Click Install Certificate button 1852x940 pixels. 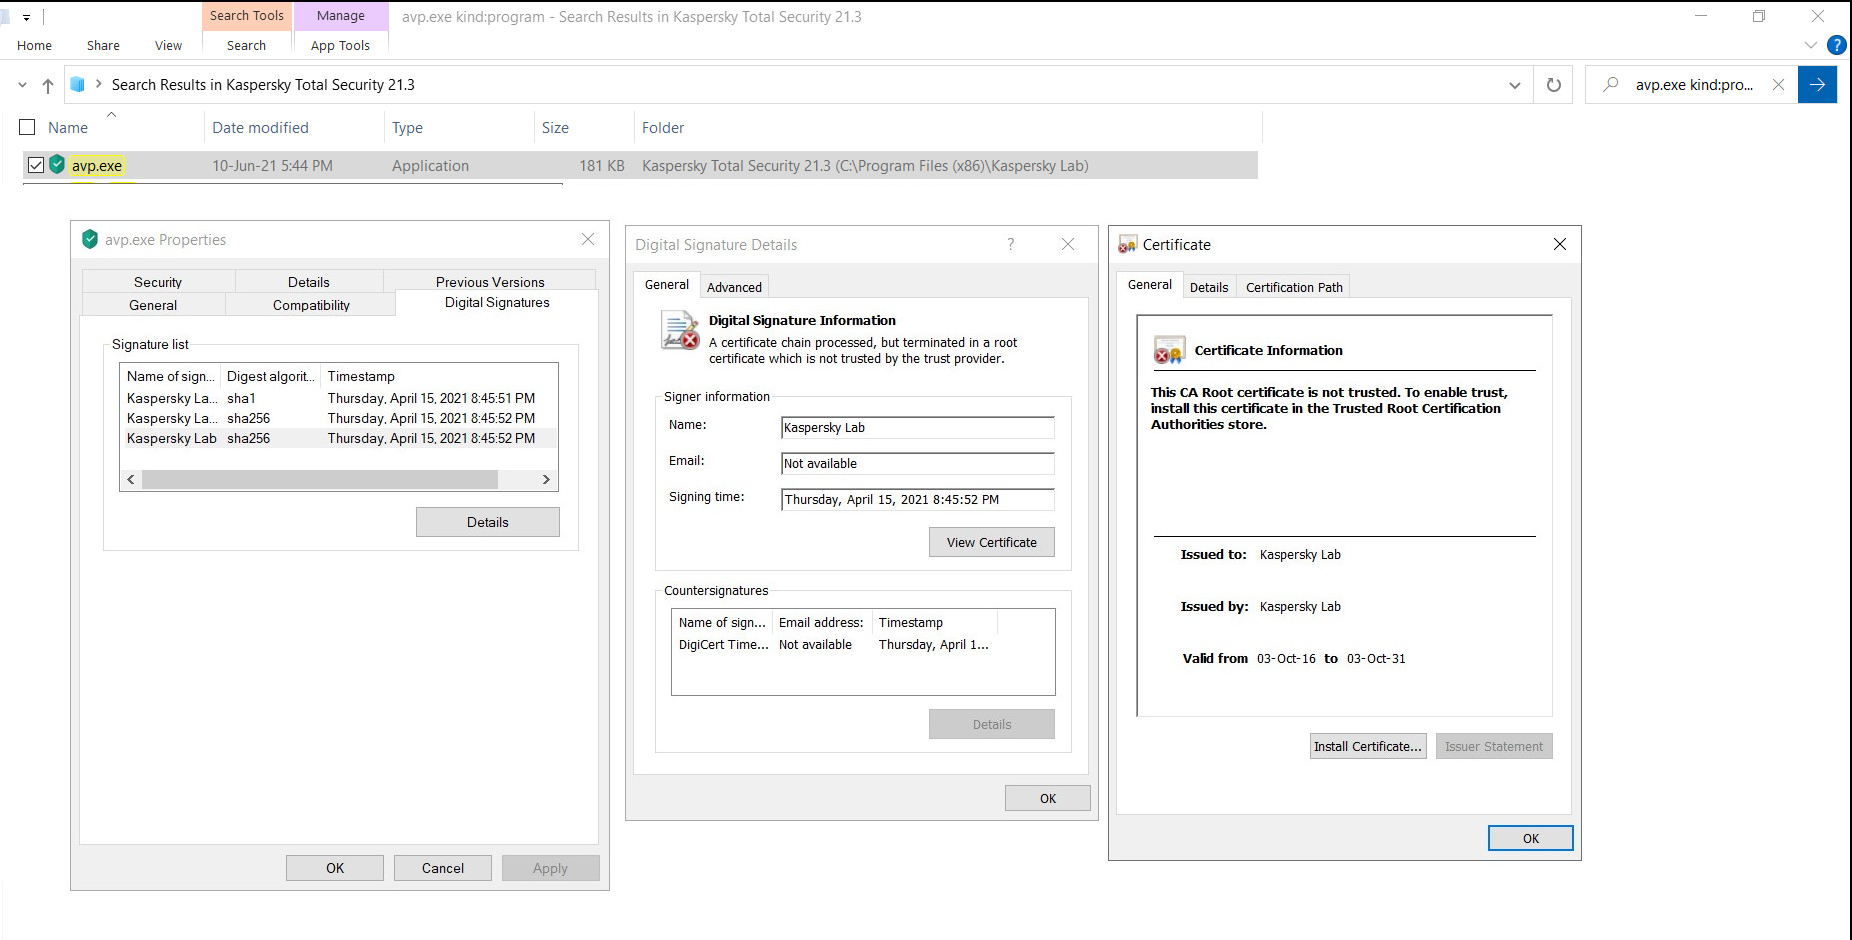coord(1367,746)
